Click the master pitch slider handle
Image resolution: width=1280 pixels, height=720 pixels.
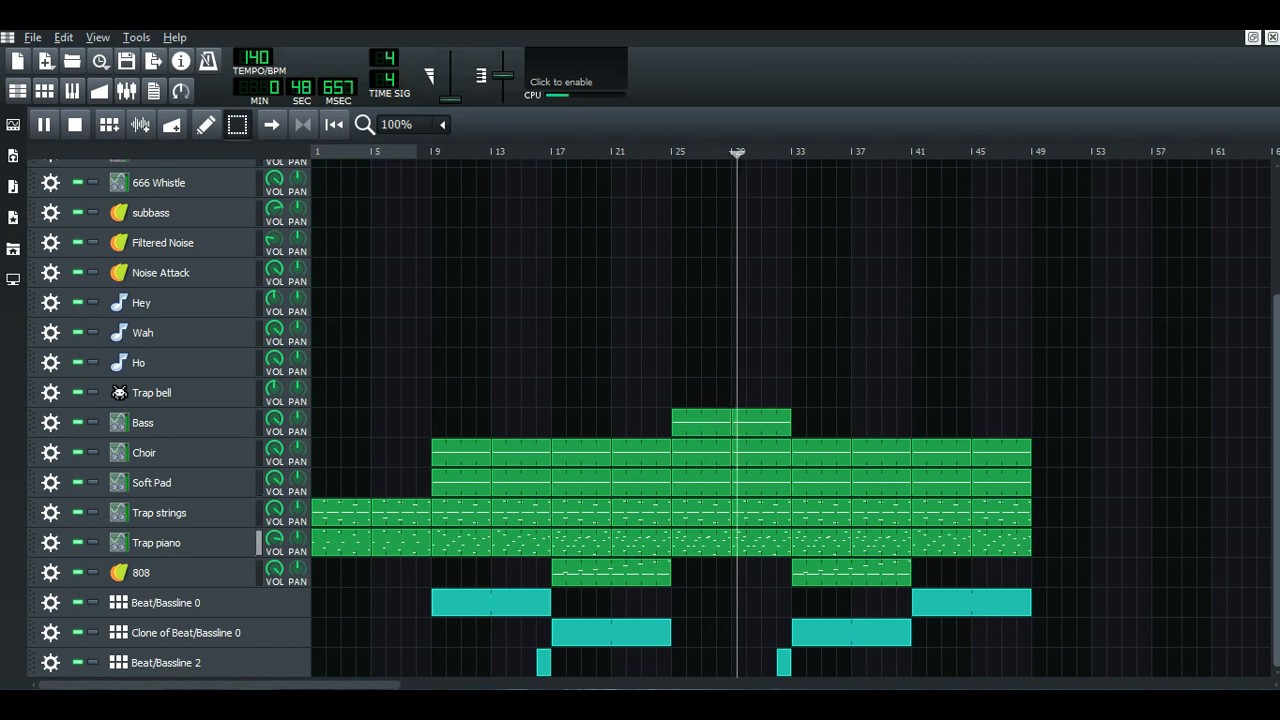click(x=503, y=75)
